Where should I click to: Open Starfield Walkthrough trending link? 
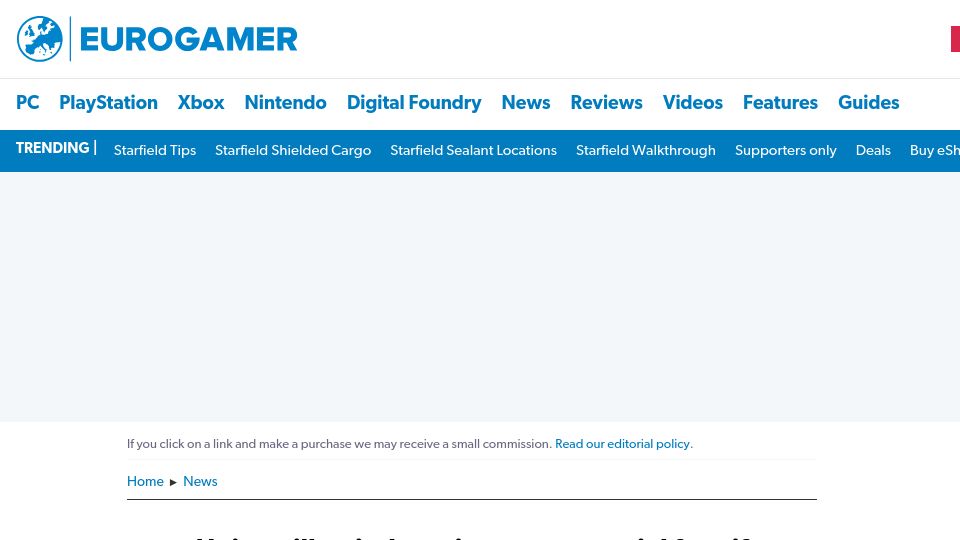645,151
